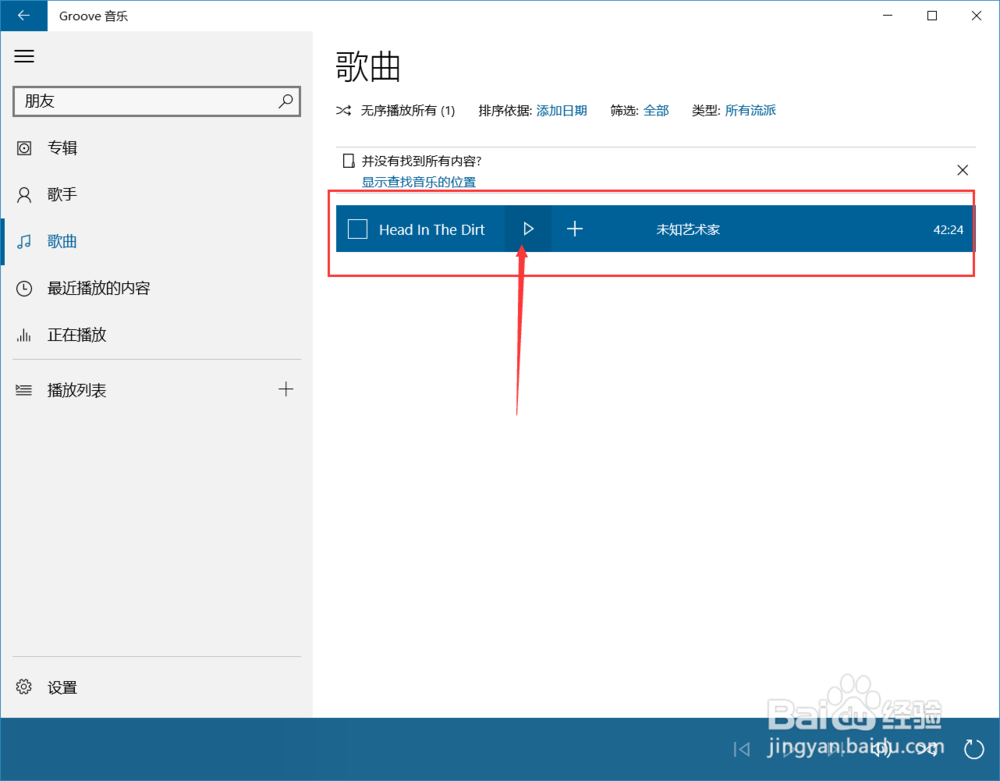
Task: Click the list icon beside 播放列表
Action: 24,390
